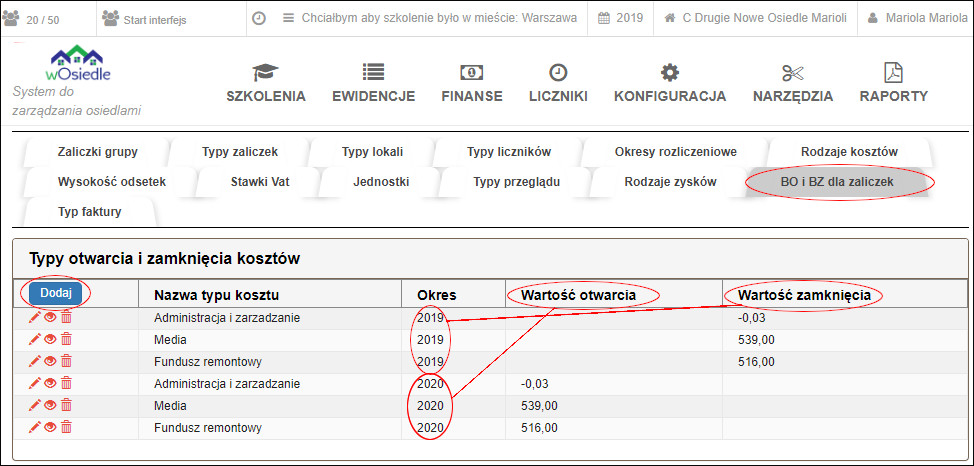Screen dimensions: 974x466
Task: Switch to the Rodzaje kosztów tab
Action: tap(849, 152)
